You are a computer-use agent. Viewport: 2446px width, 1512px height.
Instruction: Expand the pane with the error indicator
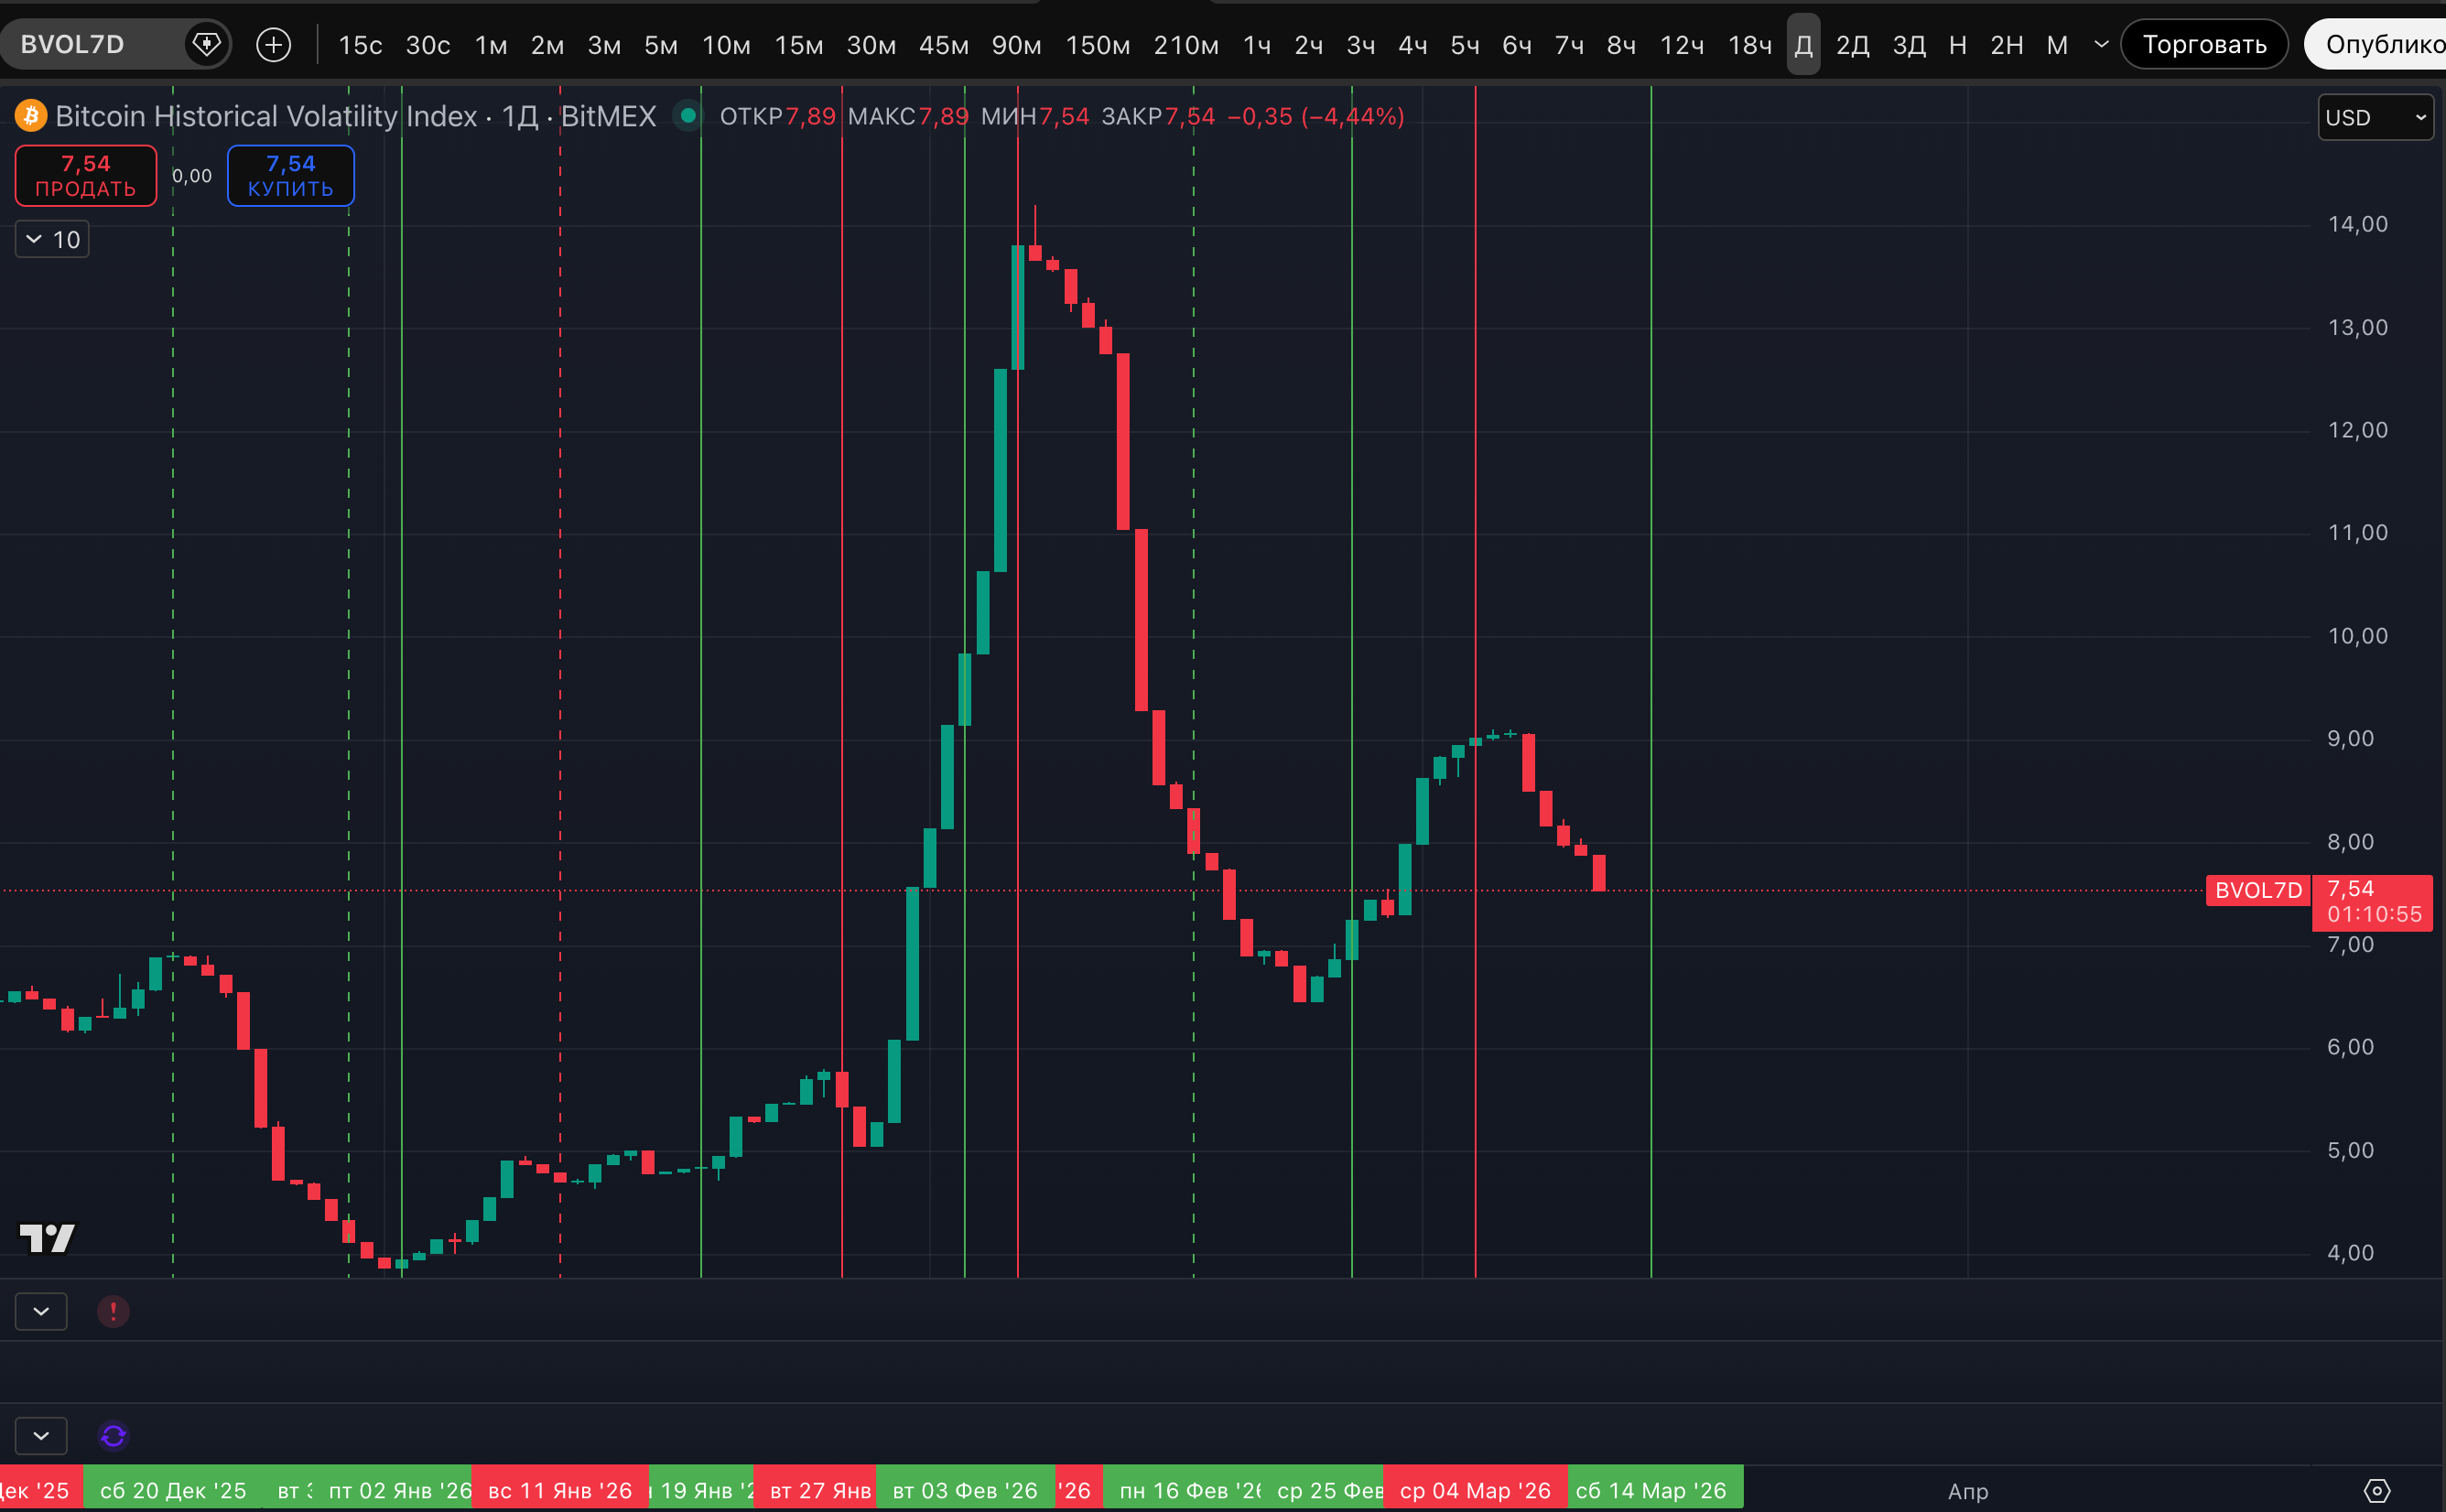pyautogui.click(x=41, y=1311)
